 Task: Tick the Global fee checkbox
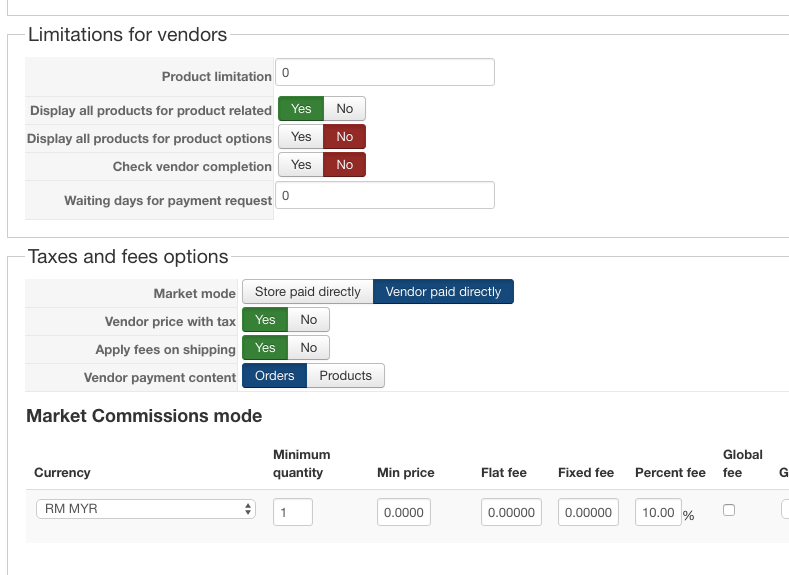pos(729,510)
